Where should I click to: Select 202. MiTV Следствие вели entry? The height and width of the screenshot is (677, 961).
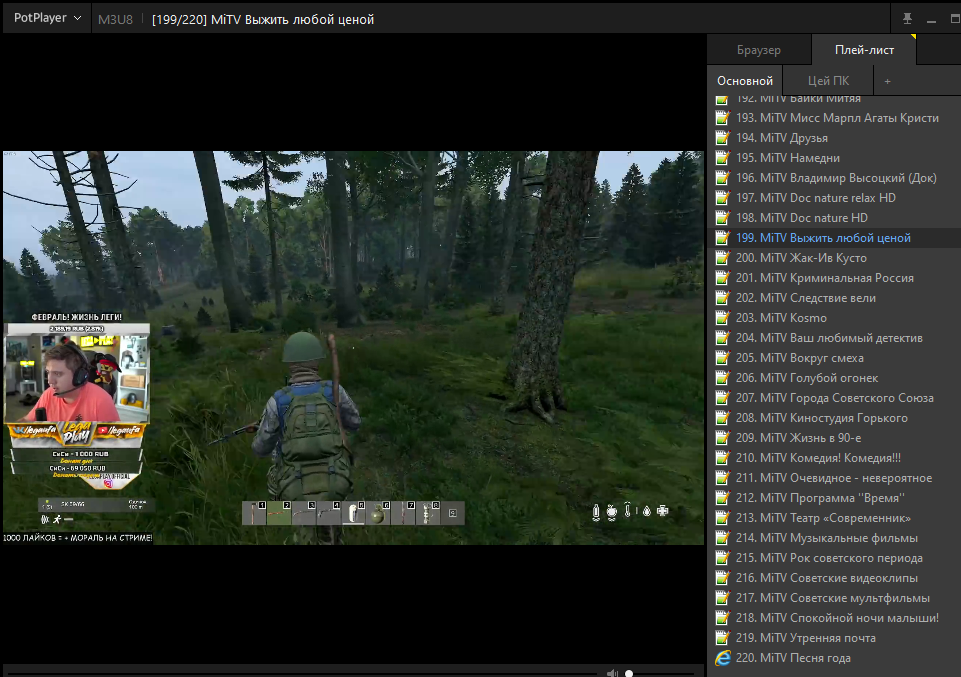click(834, 298)
